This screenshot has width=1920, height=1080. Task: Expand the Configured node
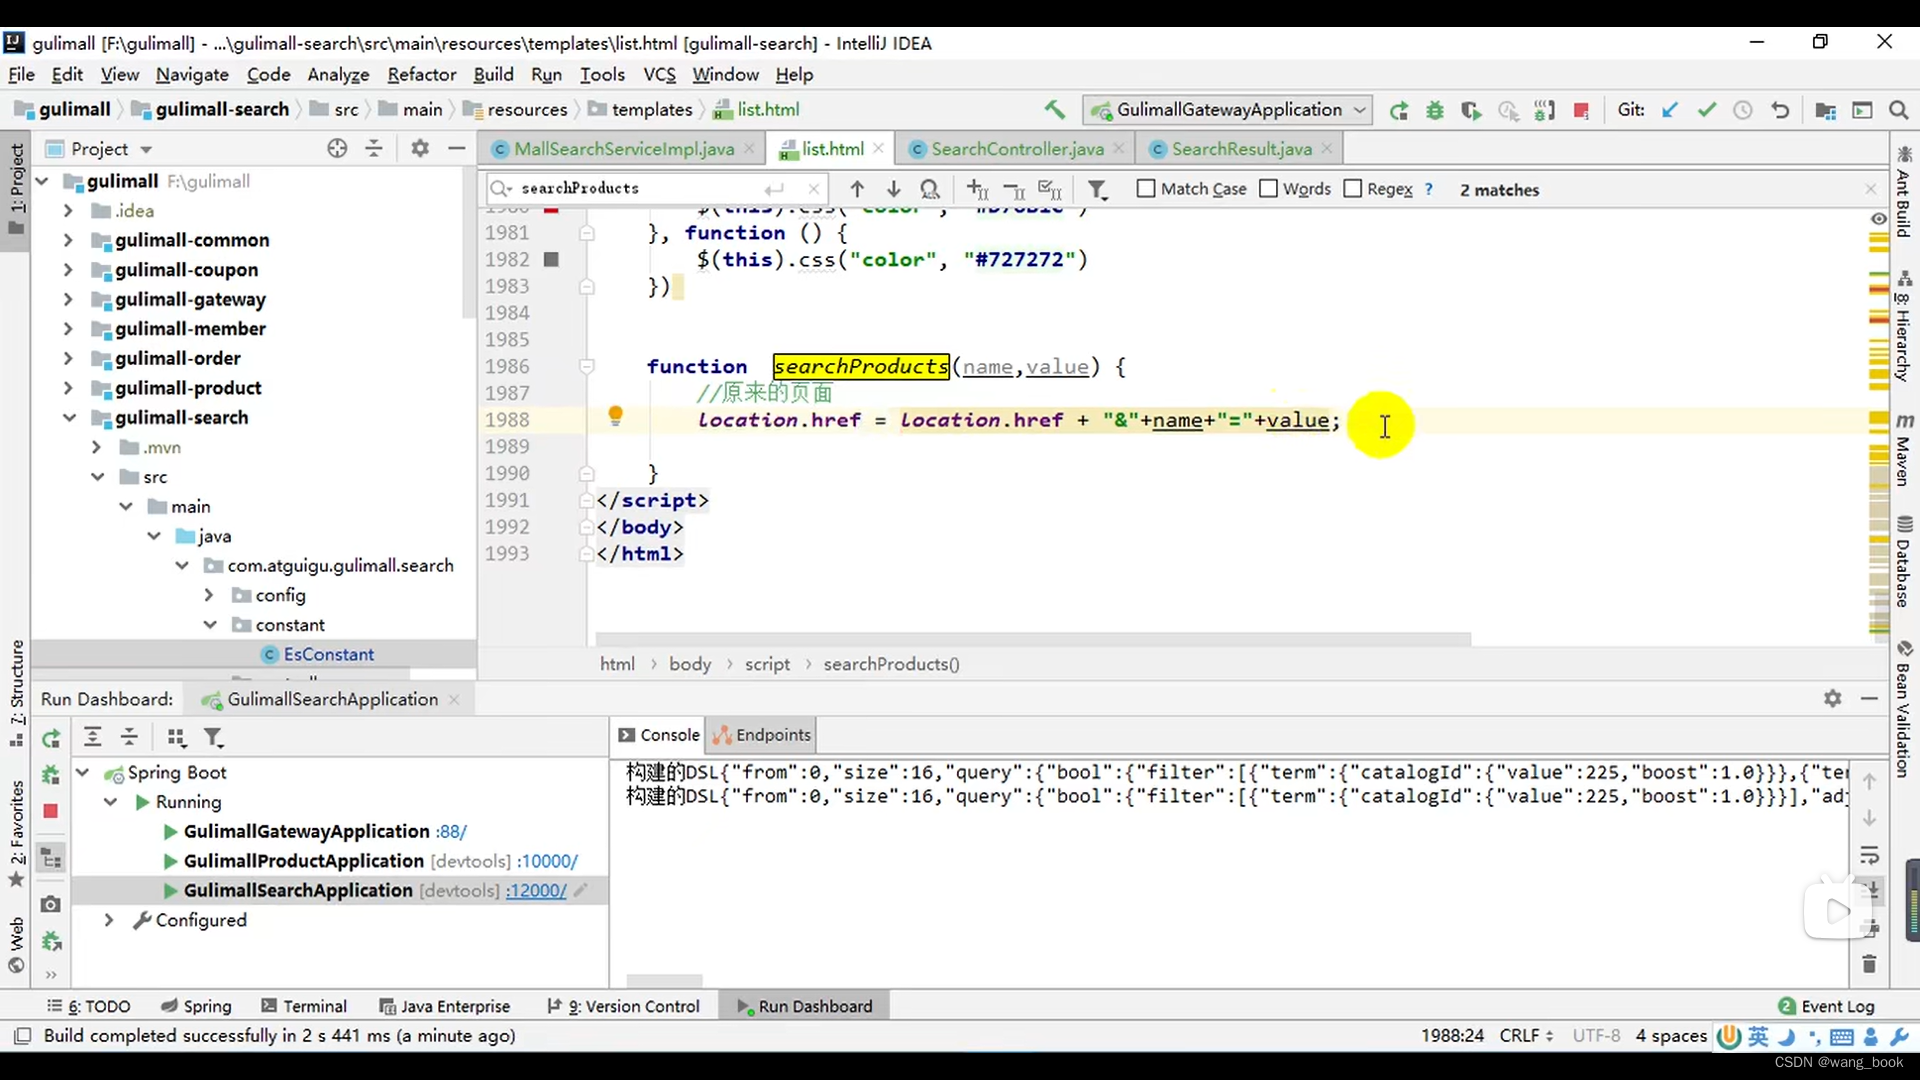point(108,920)
